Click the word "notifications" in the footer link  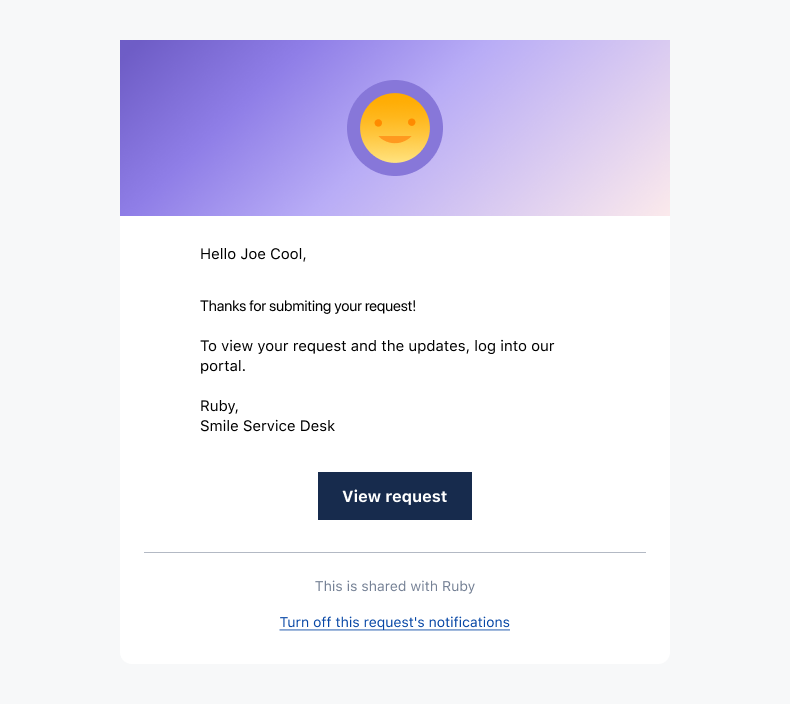click(x=469, y=622)
